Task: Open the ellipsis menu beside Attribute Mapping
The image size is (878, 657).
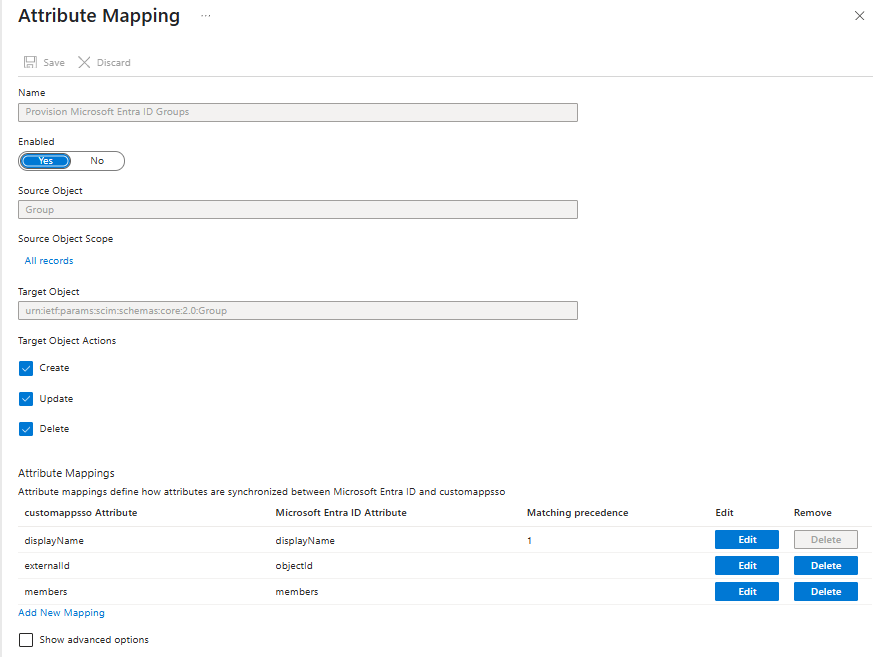Action: (206, 16)
